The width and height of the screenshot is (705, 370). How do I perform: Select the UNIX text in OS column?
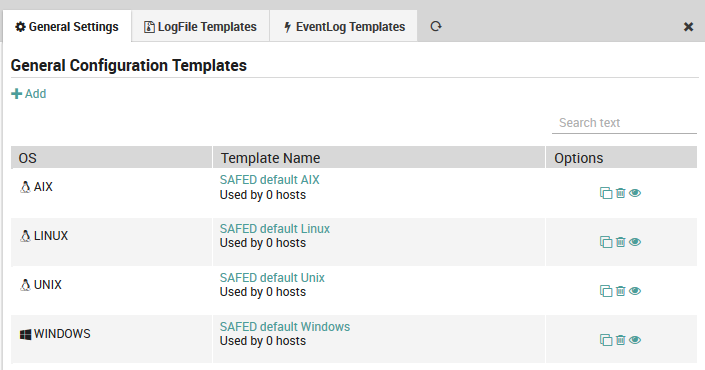click(48, 285)
